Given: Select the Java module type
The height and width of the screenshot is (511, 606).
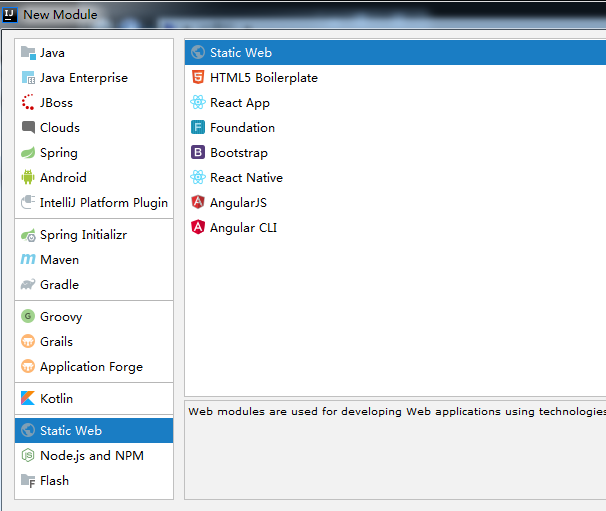Looking at the screenshot, I should click(x=94, y=53).
